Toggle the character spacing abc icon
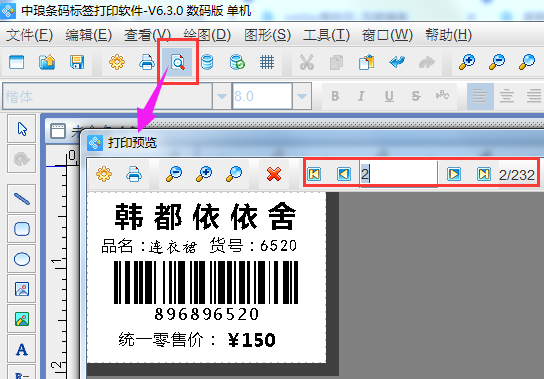 (x=442, y=95)
